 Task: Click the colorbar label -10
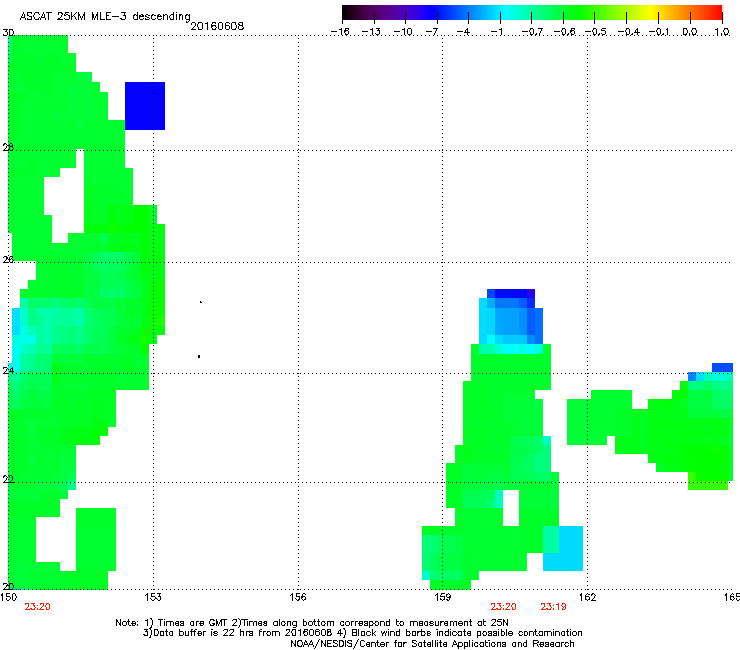(x=403, y=32)
